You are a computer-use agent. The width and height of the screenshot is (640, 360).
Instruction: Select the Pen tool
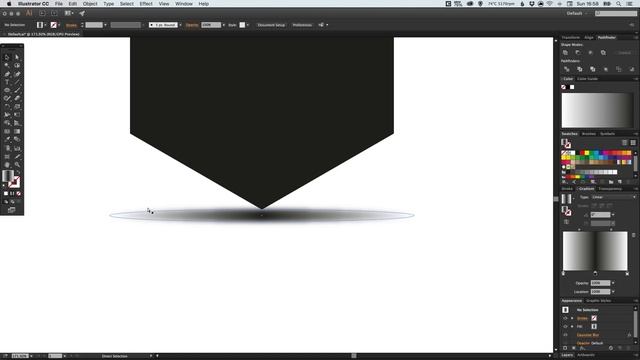point(7,74)
